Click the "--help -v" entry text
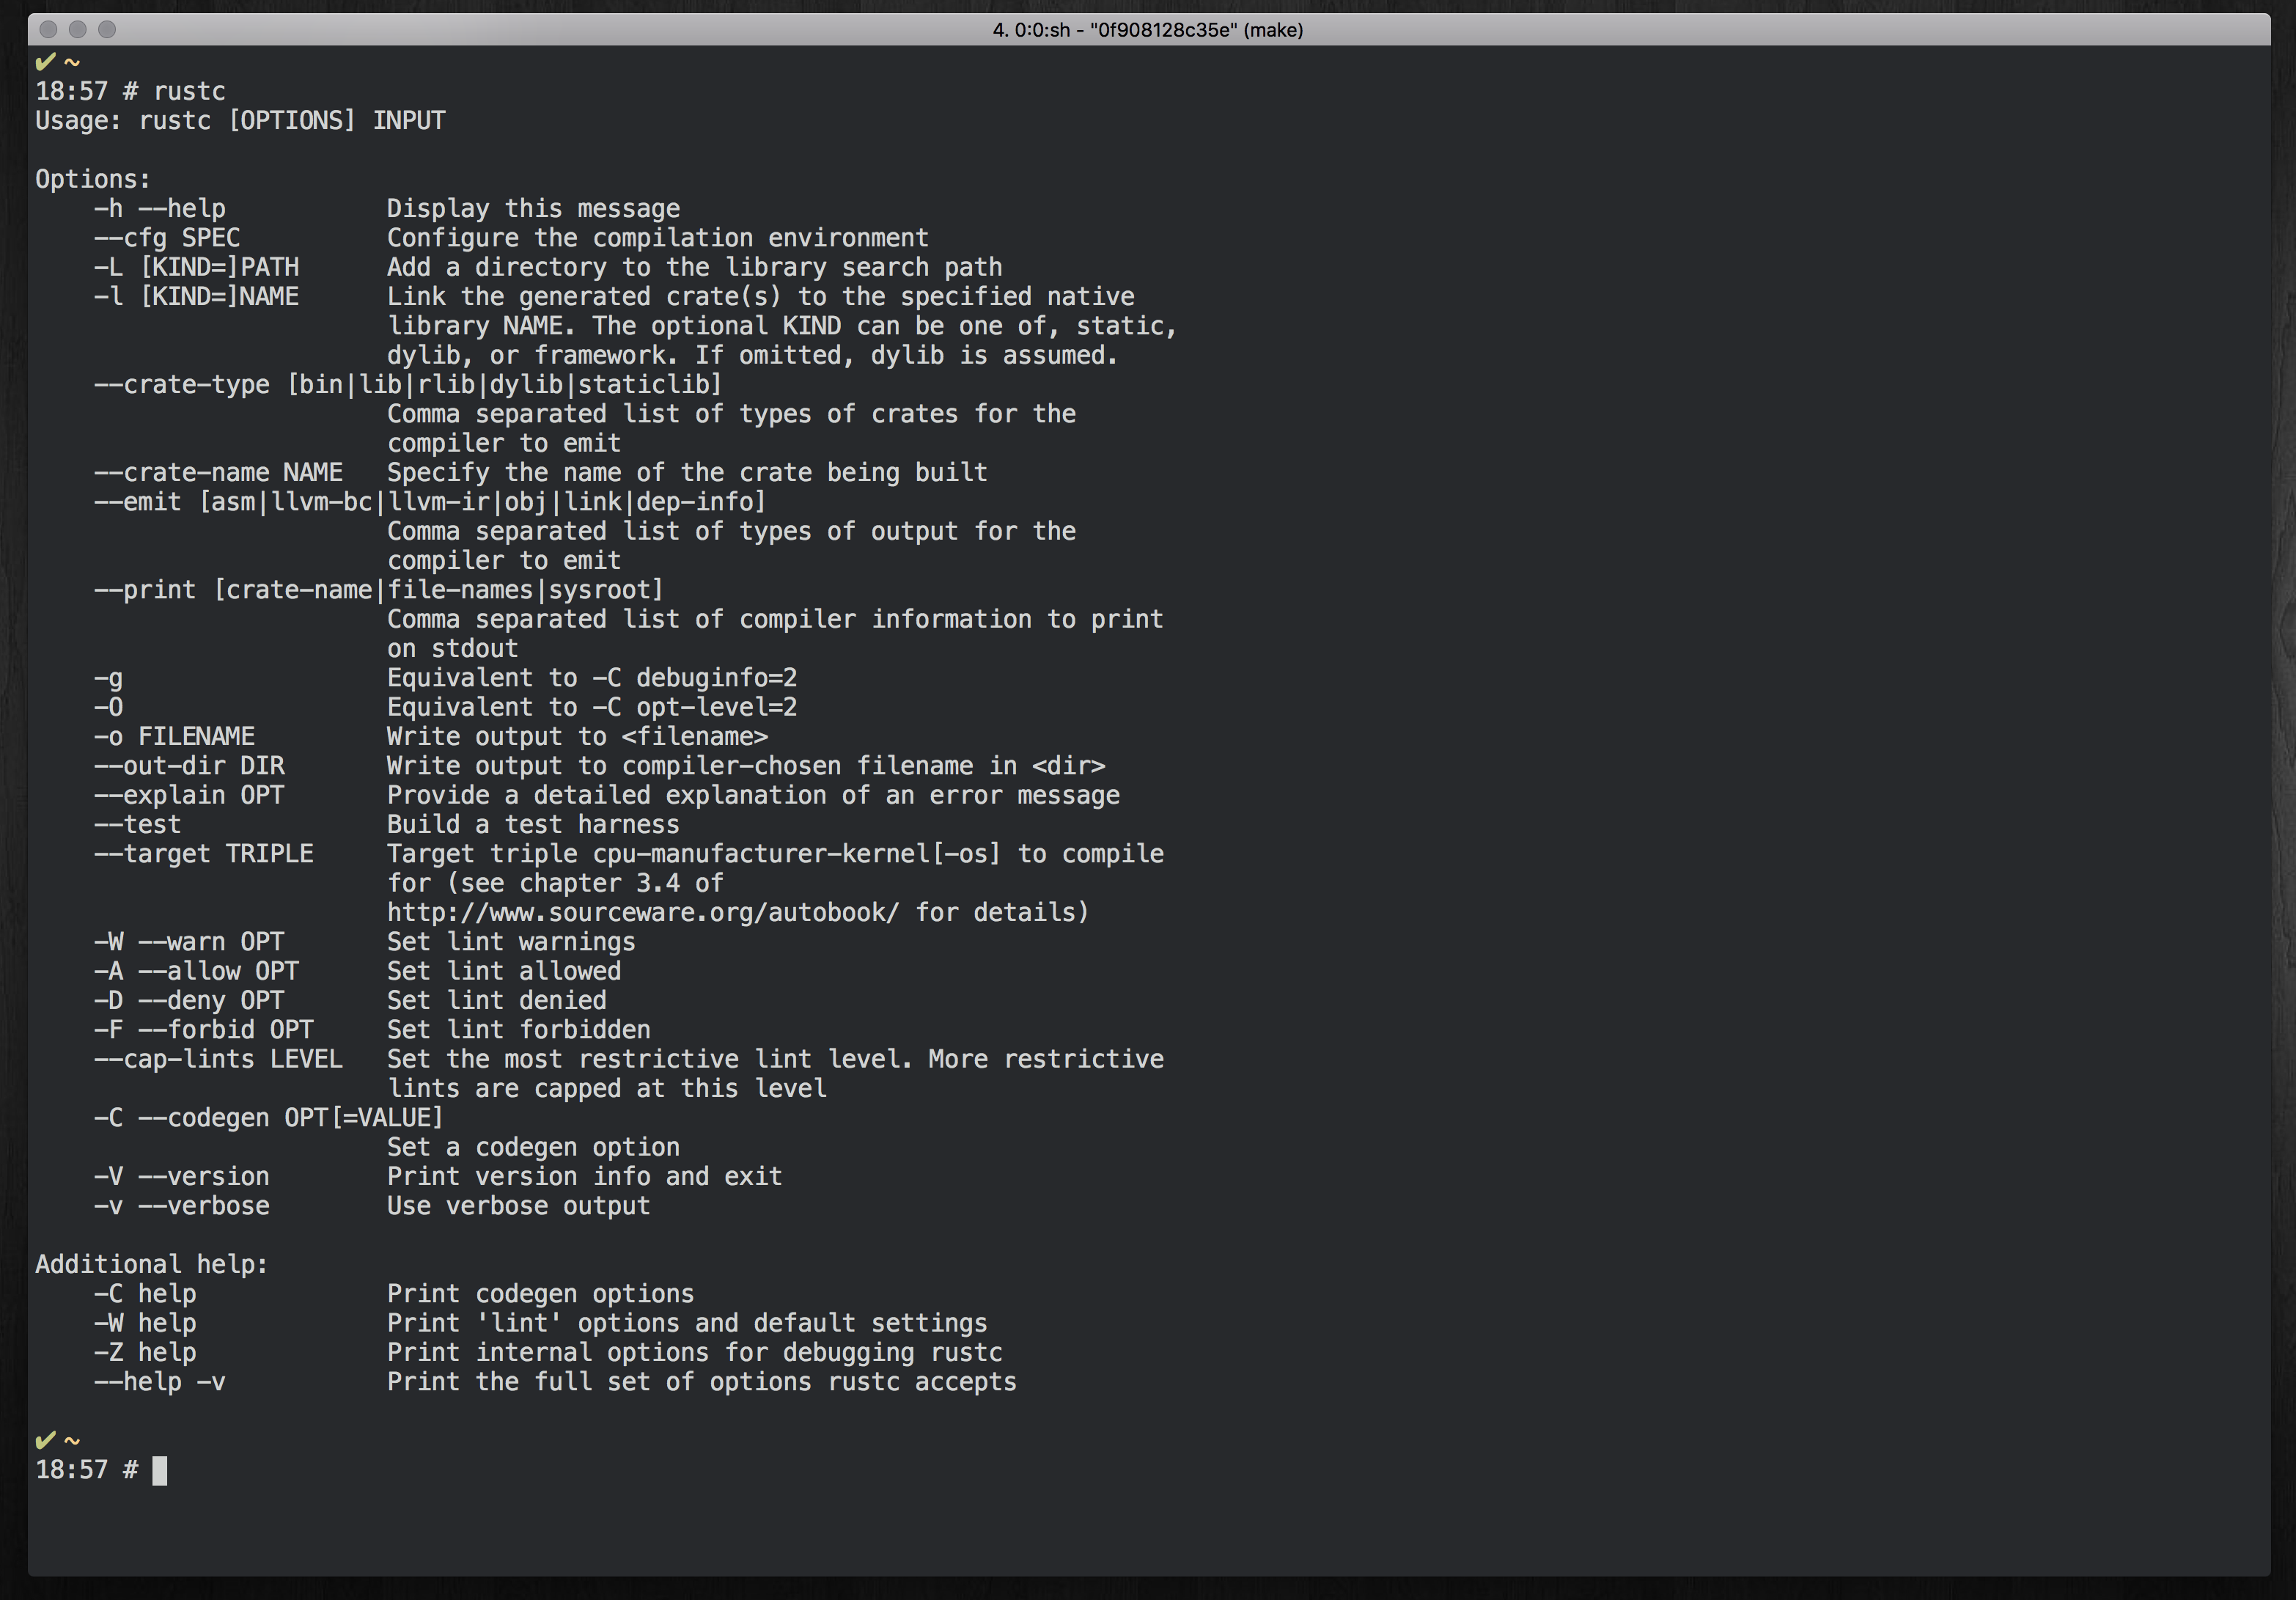 (x=160, y=1382)
